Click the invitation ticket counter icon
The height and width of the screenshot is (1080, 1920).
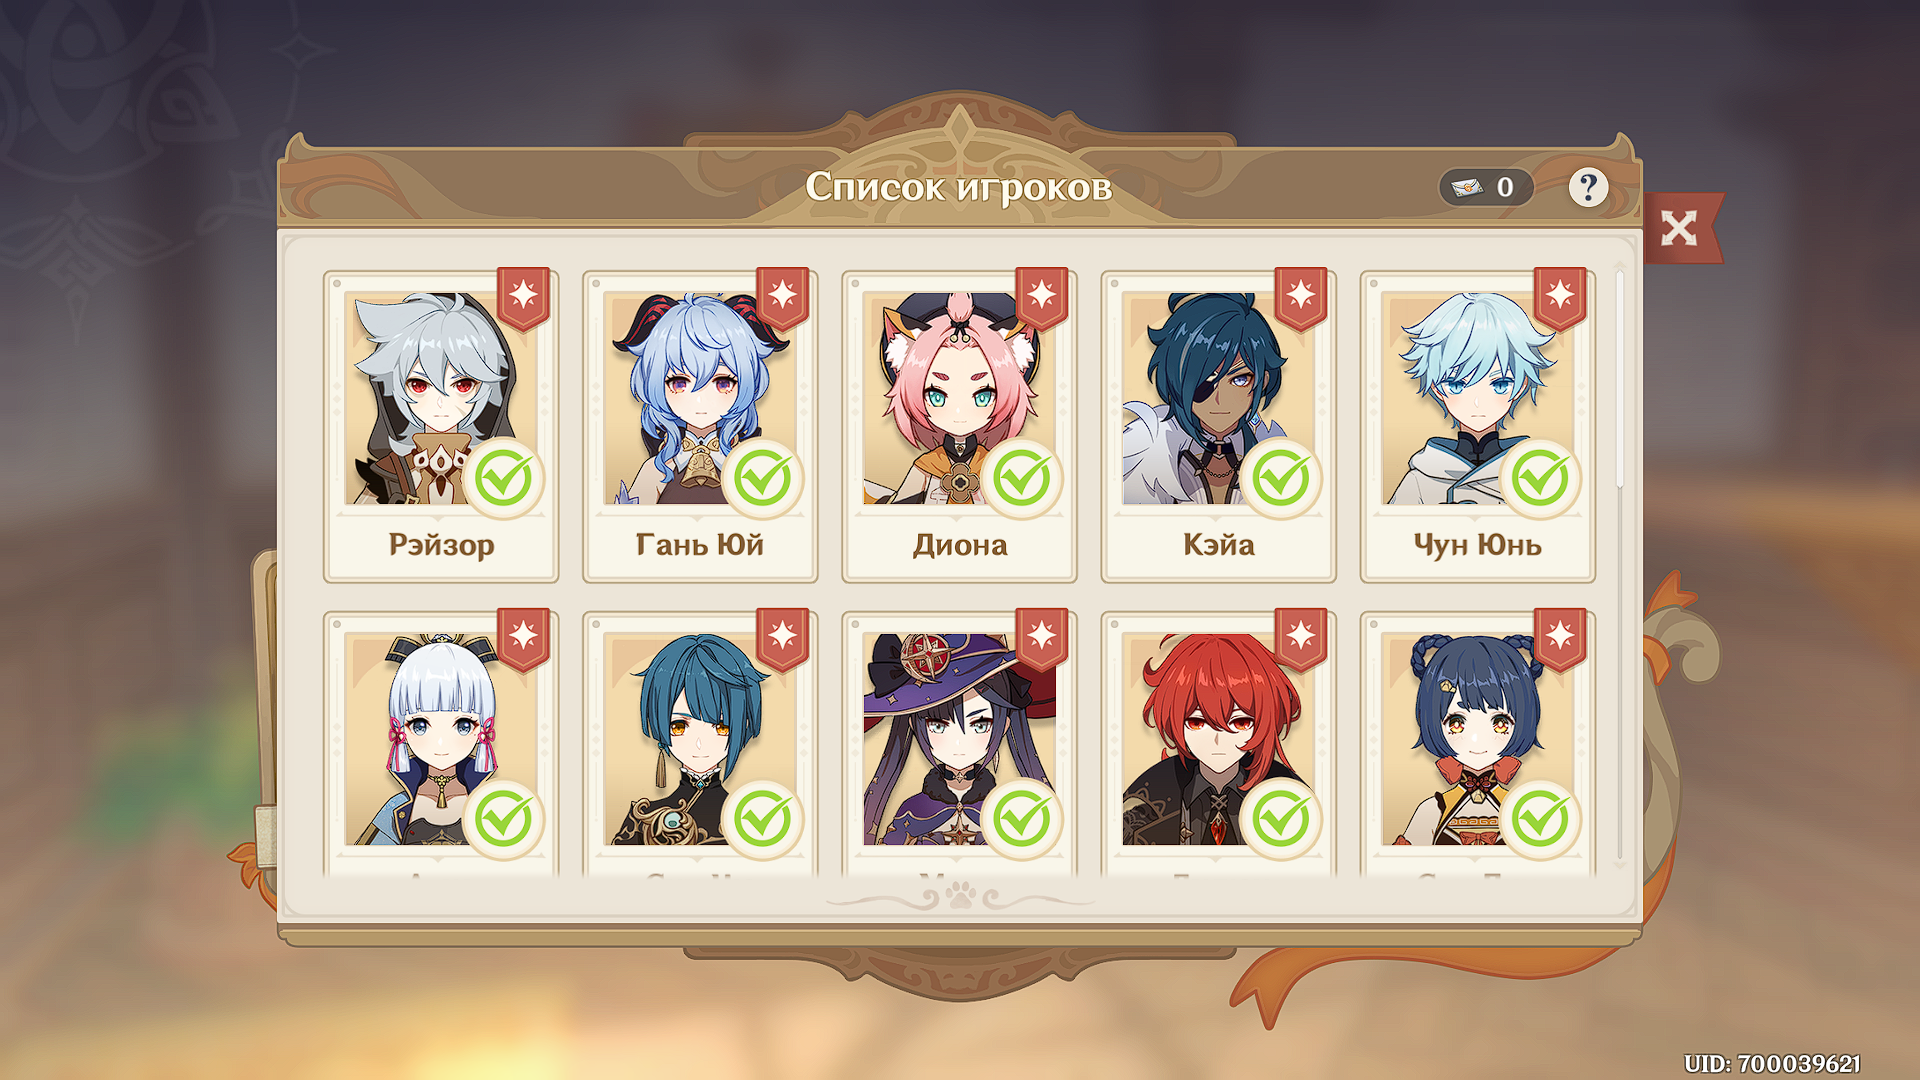coord(1467,187)
